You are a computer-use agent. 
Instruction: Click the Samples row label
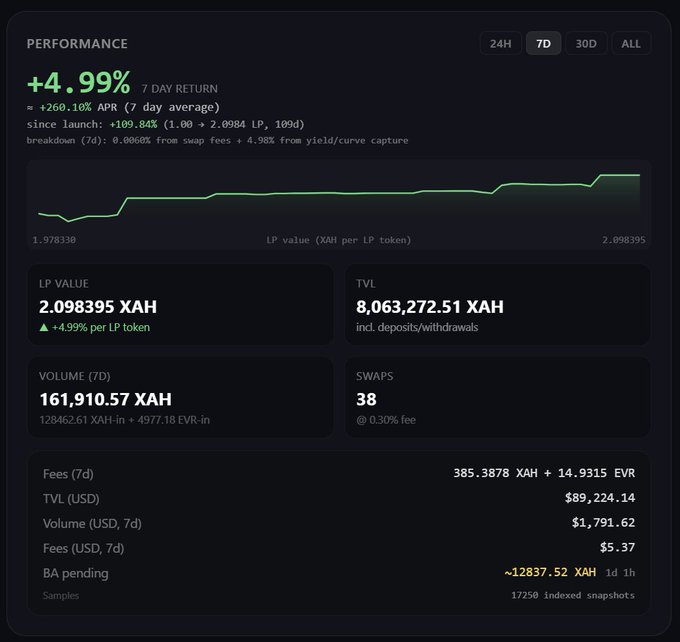tap(61, 596)
